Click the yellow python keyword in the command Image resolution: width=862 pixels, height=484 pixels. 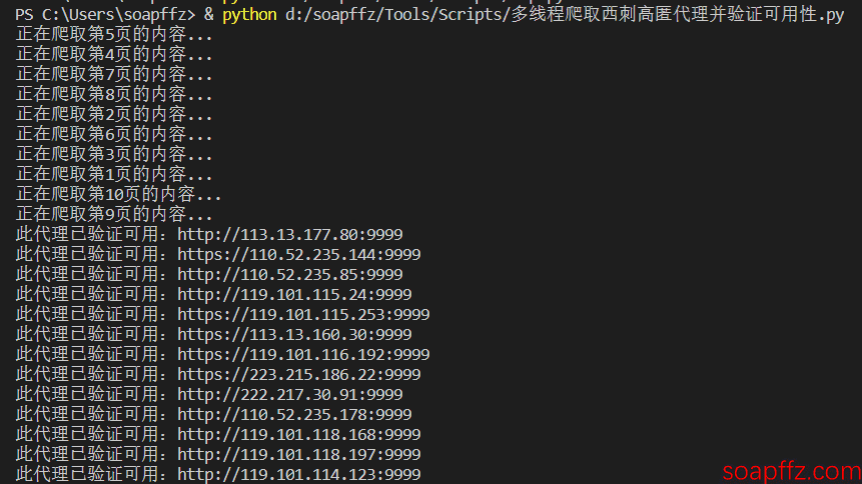pyautogui.click(x=249, y=15)
